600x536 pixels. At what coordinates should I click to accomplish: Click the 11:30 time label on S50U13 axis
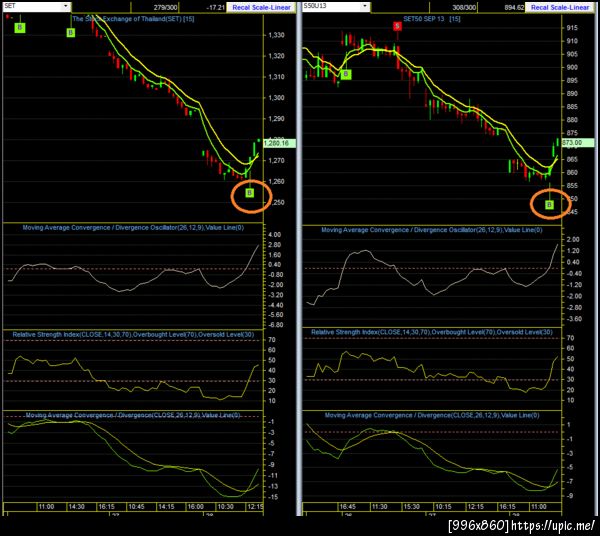pyautogui.click(x=379, y=507)
